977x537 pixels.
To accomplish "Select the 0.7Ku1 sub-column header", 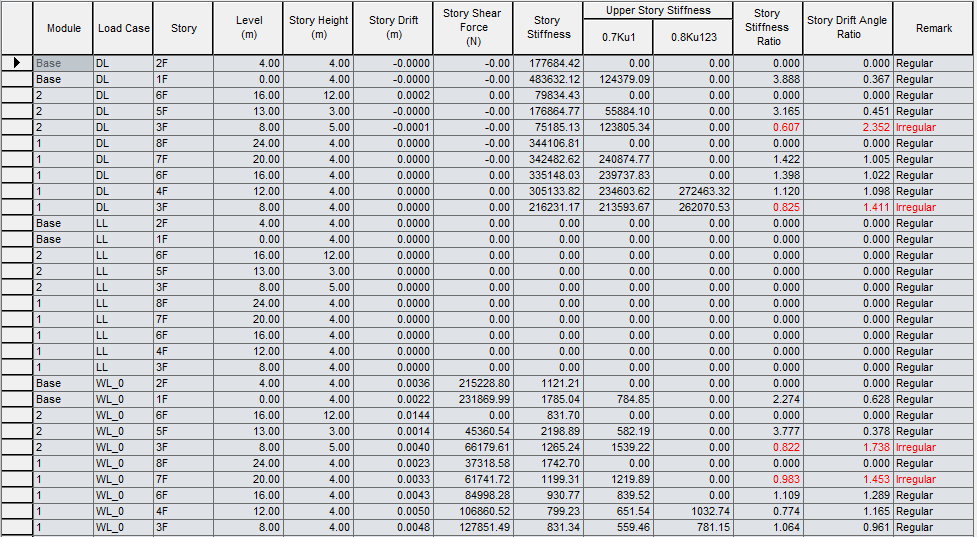I will point(618,38).
